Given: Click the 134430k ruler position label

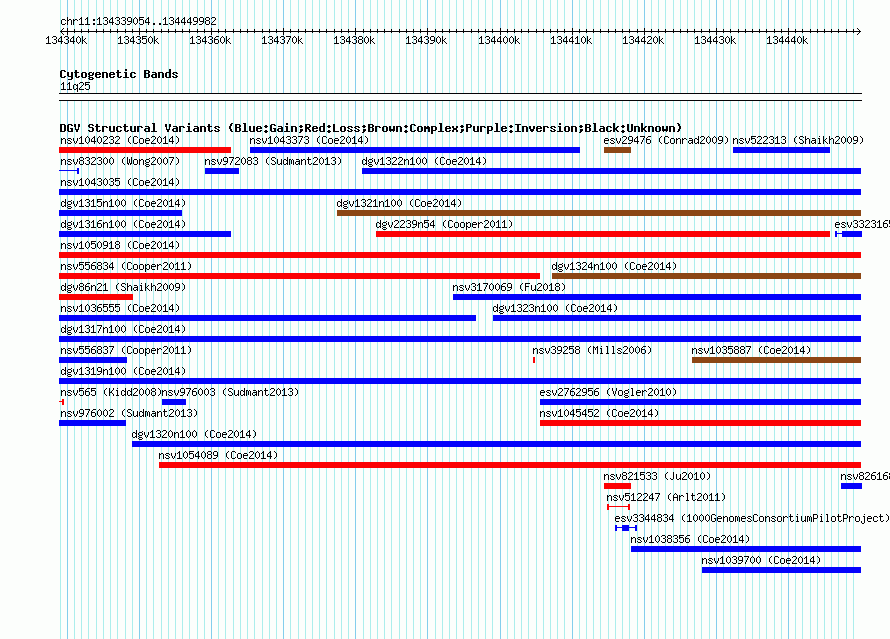Looking at the screenshot, I should [715, 40].
